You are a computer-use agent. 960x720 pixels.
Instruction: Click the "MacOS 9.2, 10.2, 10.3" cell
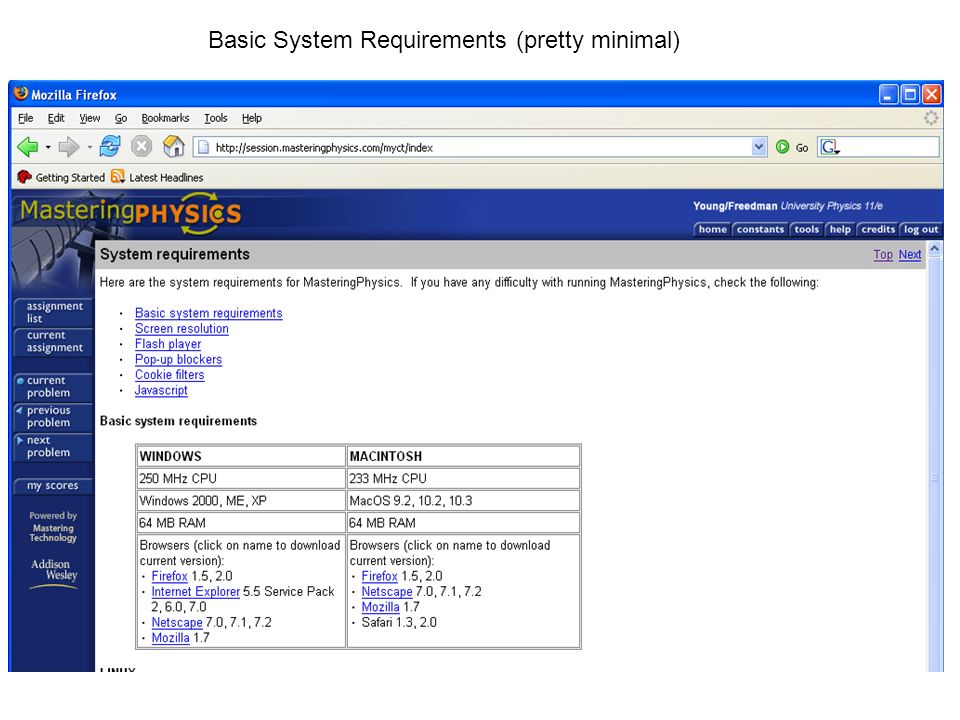tap(463, 501)
